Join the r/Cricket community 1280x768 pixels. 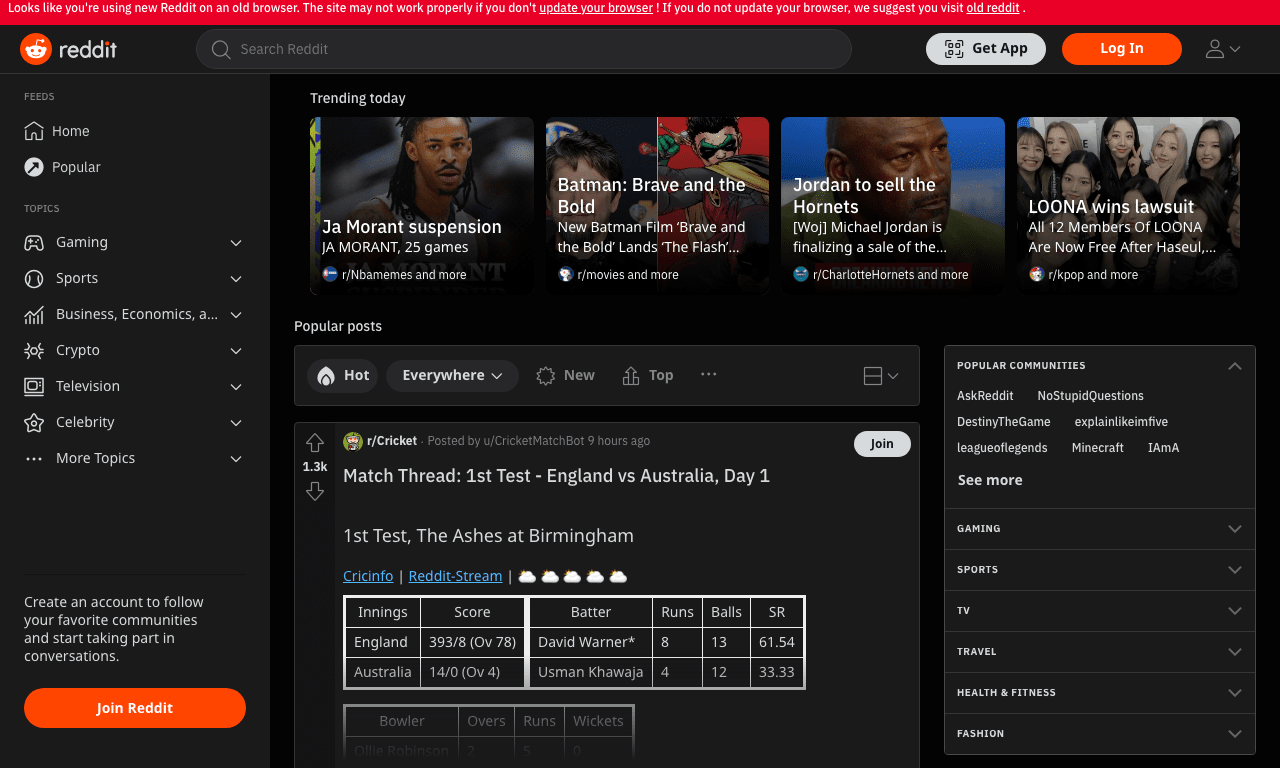882,444
